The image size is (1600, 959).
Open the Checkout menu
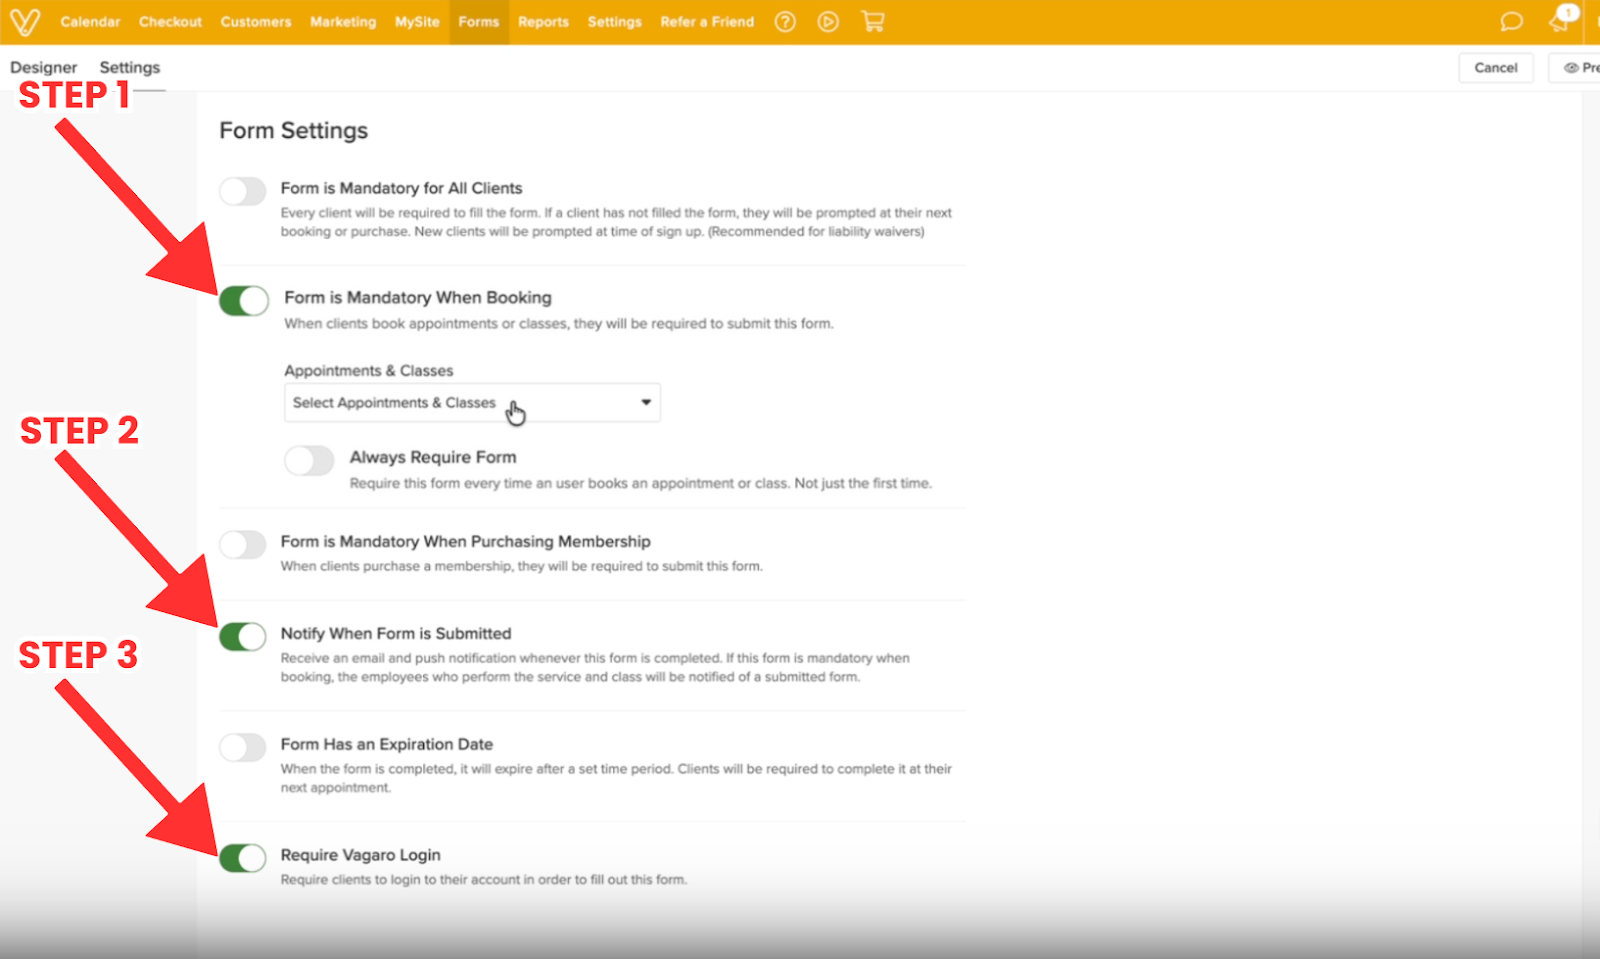170,21
